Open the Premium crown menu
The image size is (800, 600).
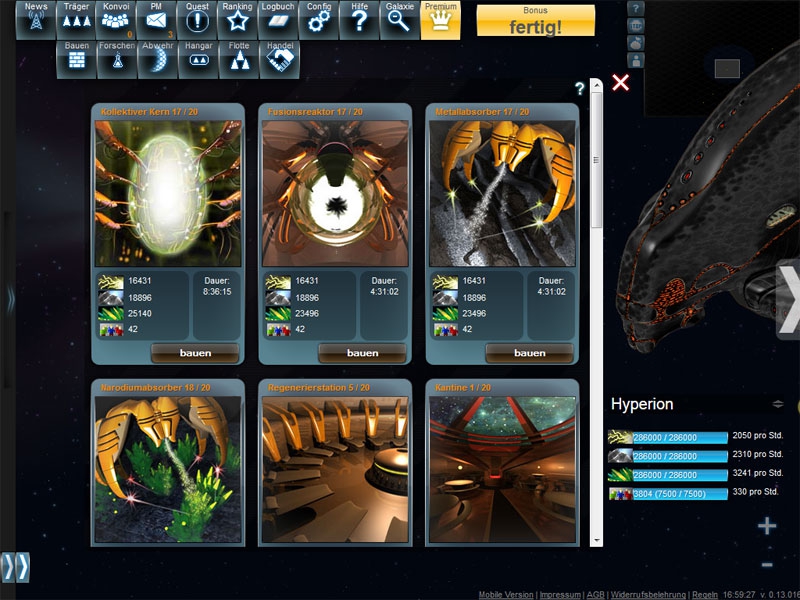[440, 20]
